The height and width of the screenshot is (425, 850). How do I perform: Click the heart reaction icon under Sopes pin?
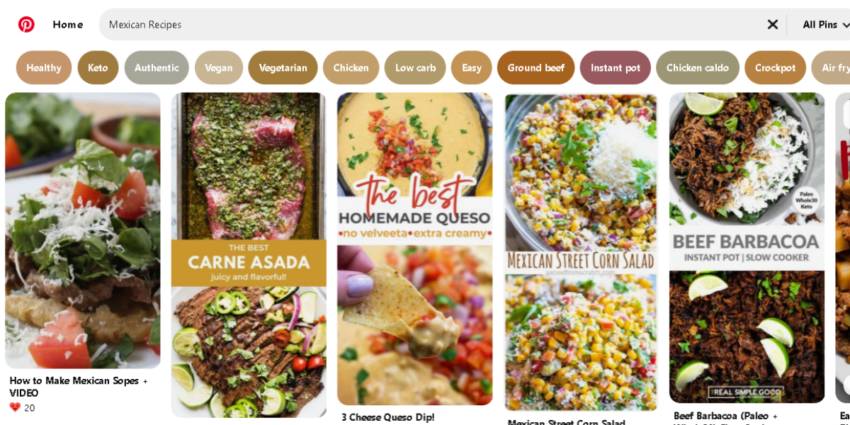pyautogui.click(x=15, y=407)
